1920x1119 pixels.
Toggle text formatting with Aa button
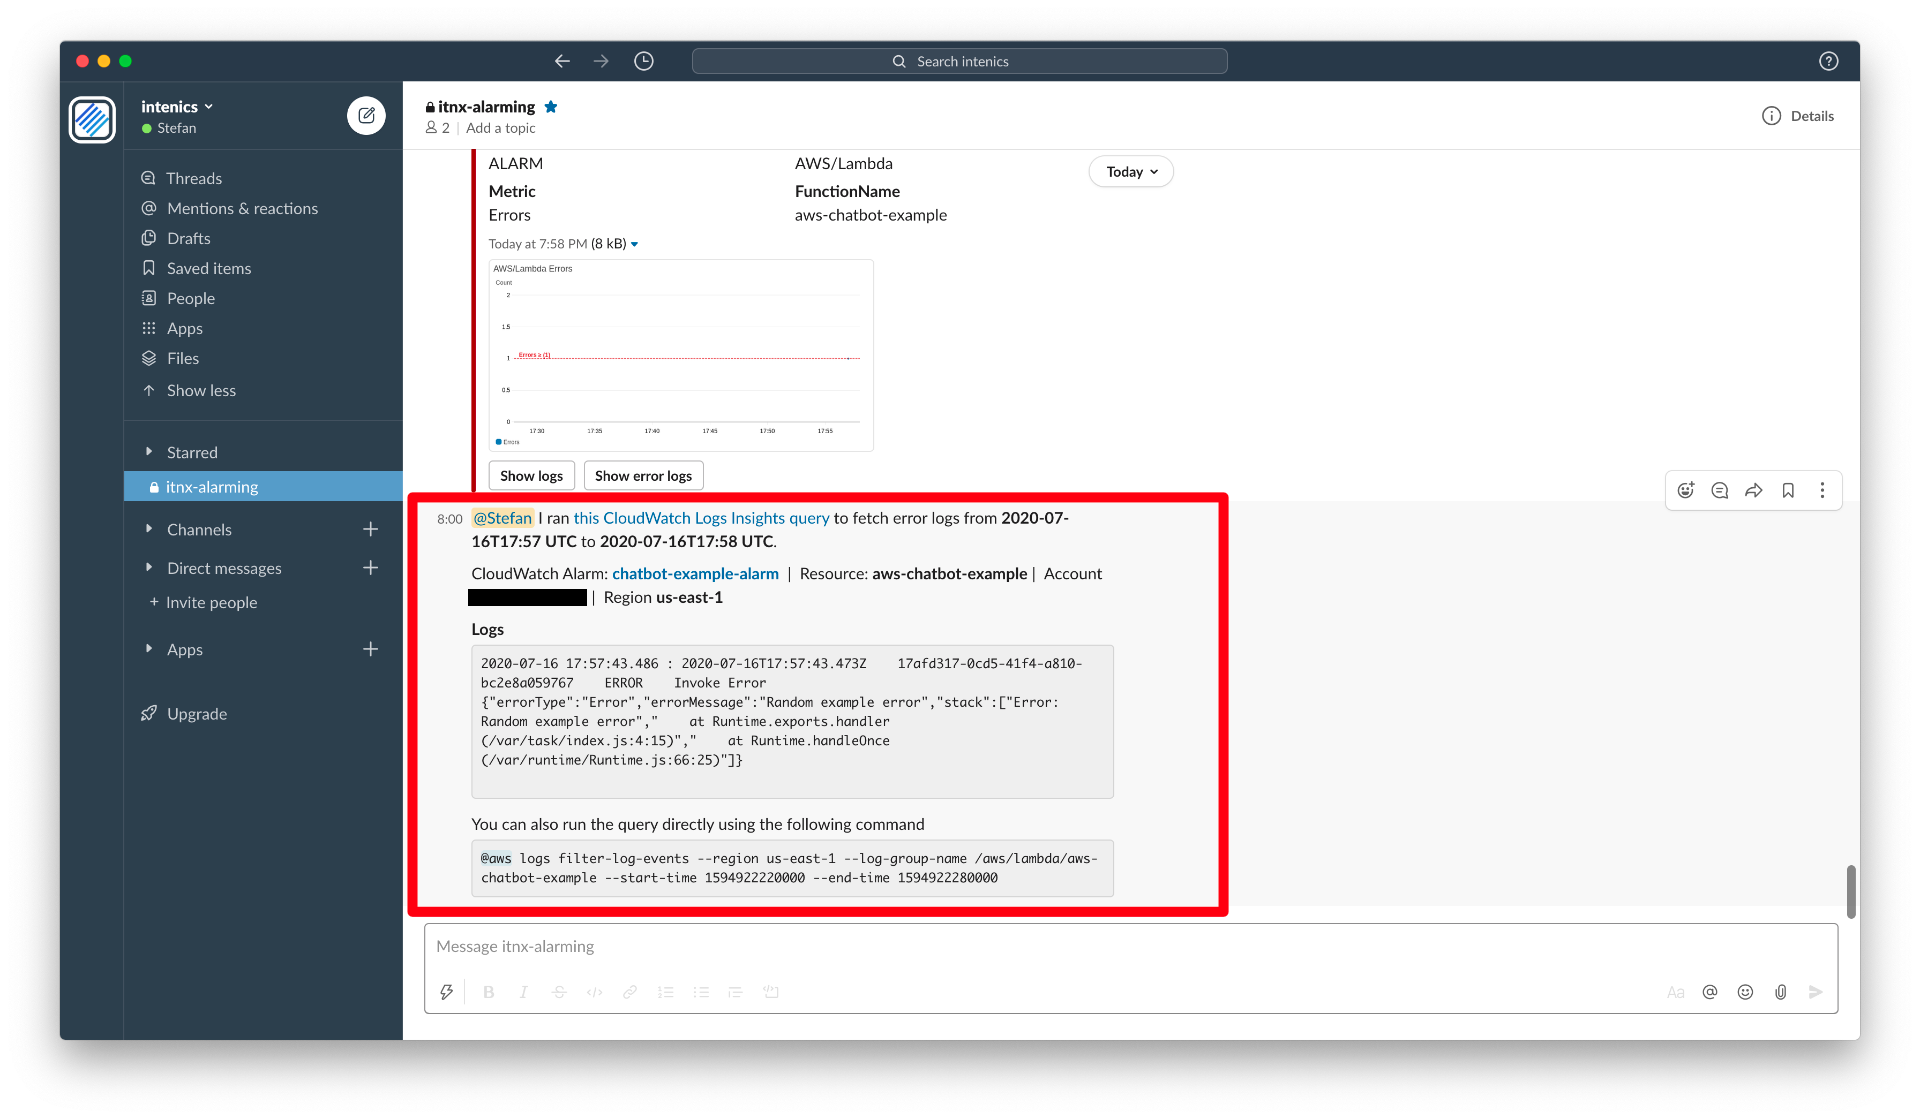(1675, 992)
